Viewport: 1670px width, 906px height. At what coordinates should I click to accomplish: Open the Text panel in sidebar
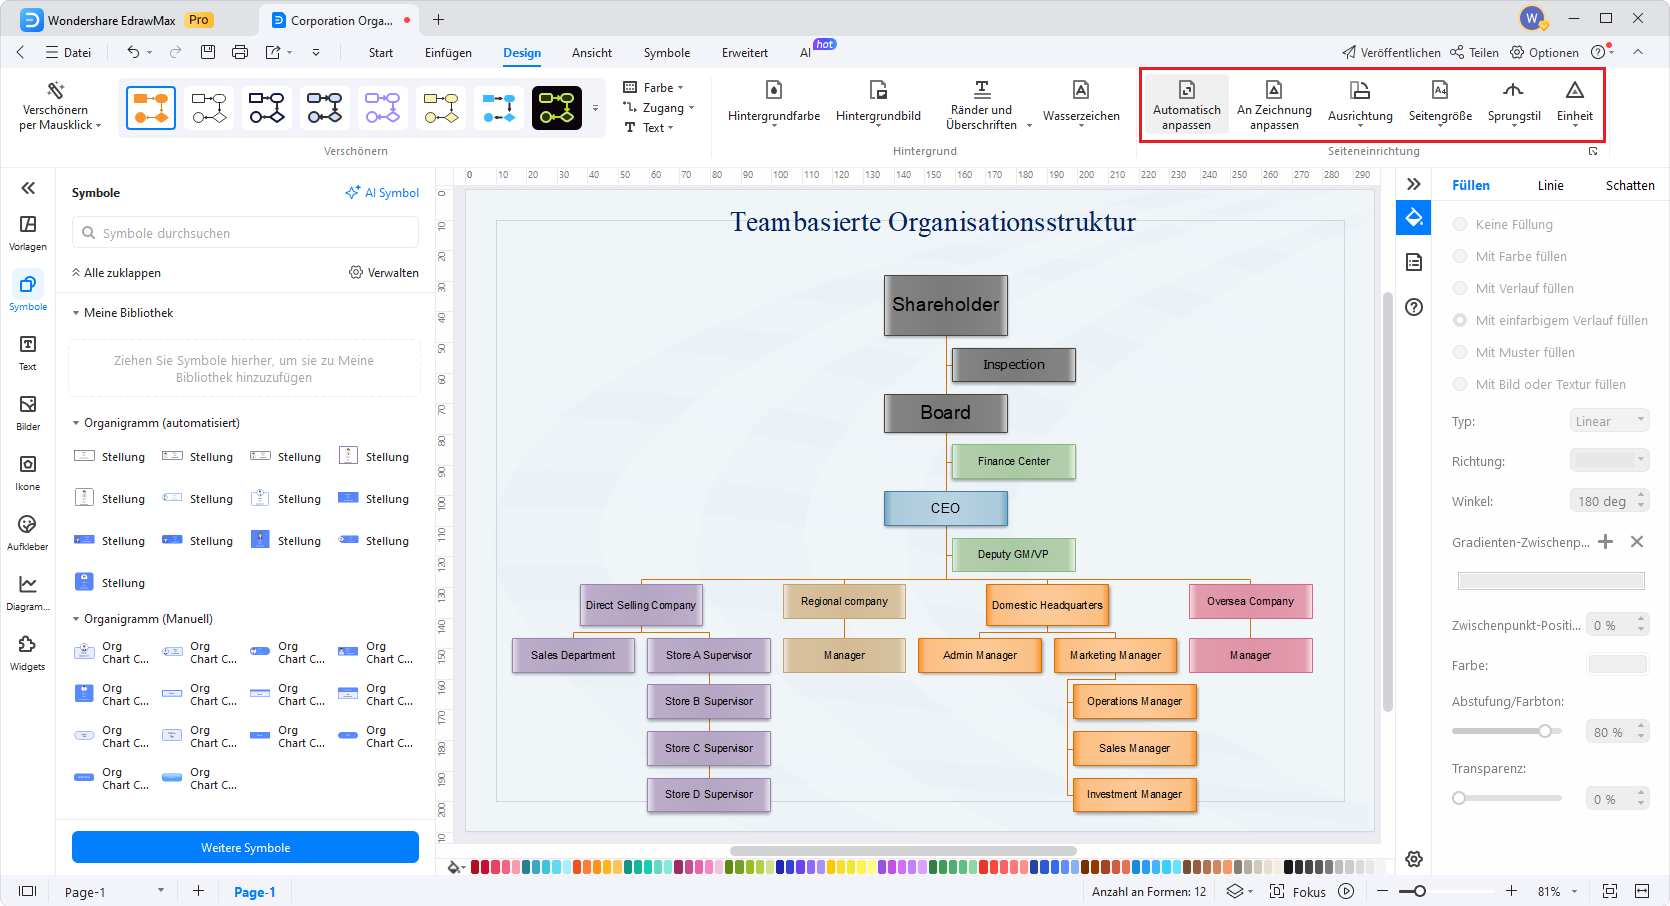28,353
